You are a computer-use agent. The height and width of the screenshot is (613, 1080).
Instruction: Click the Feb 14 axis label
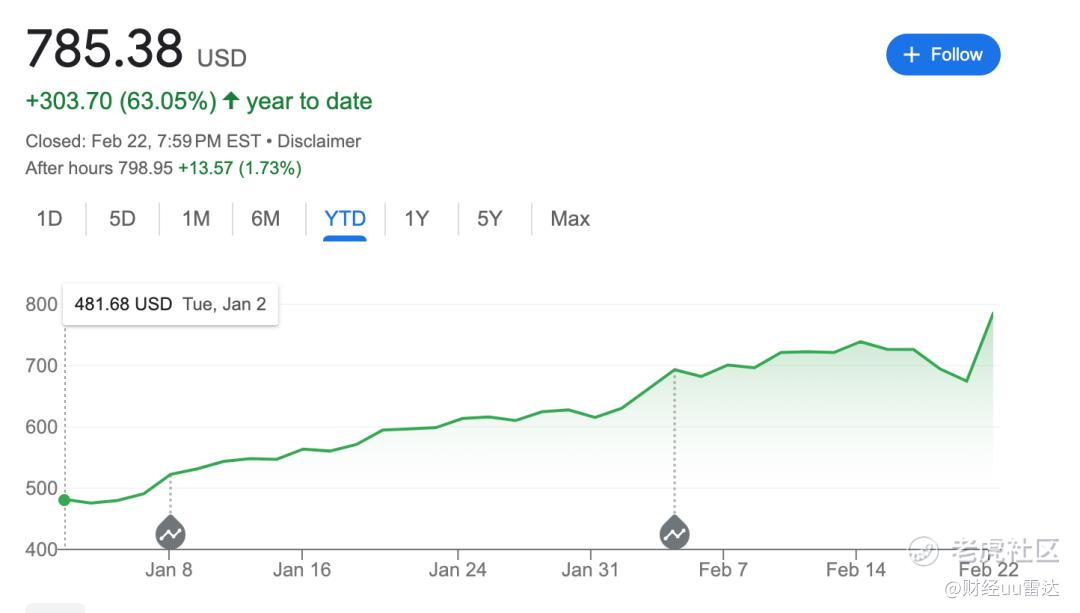(856, 570)
